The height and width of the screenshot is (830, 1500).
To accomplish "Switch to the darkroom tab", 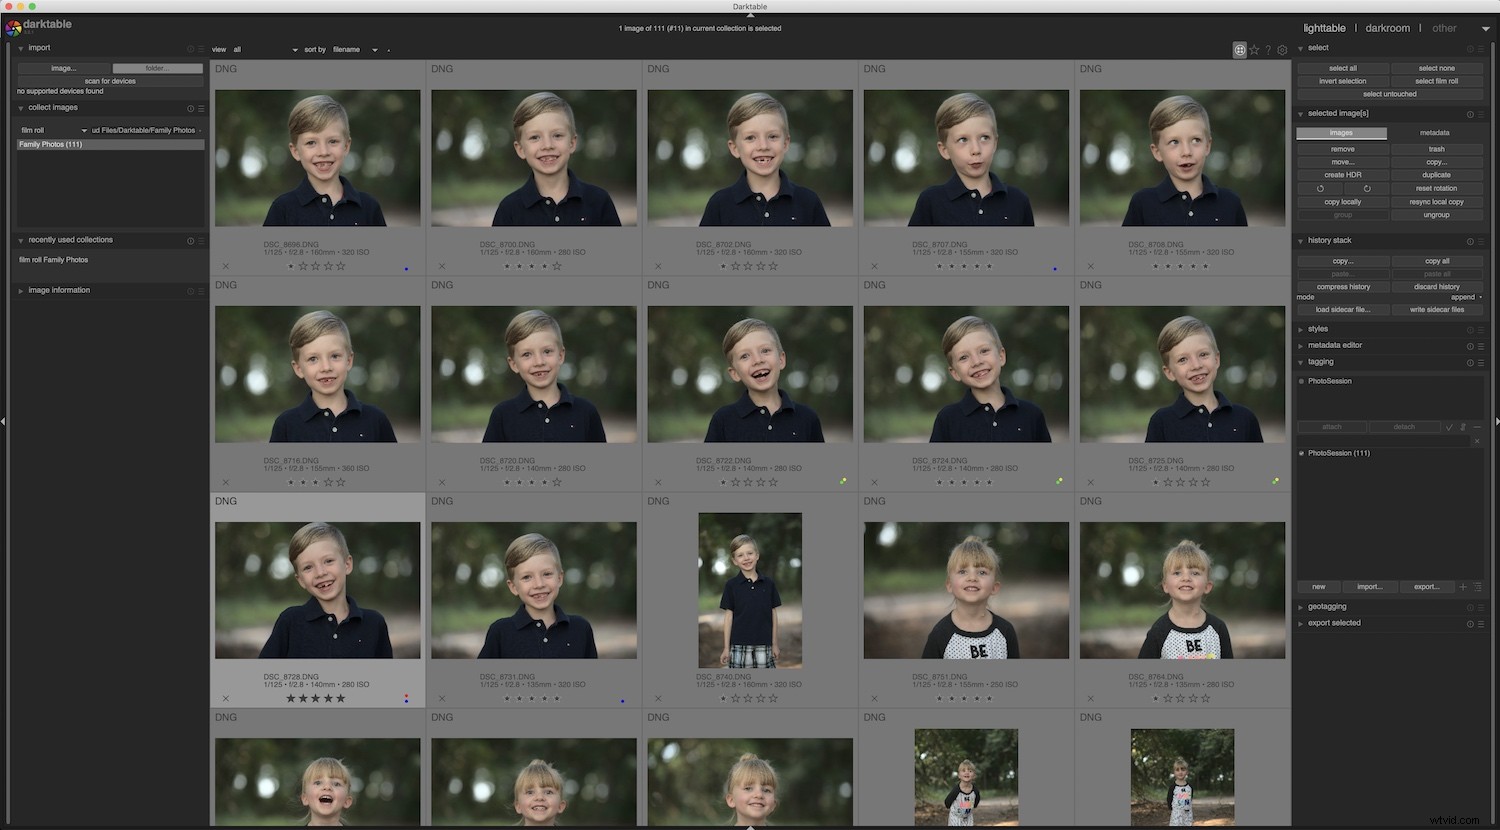I will (x=1388, y=28).
